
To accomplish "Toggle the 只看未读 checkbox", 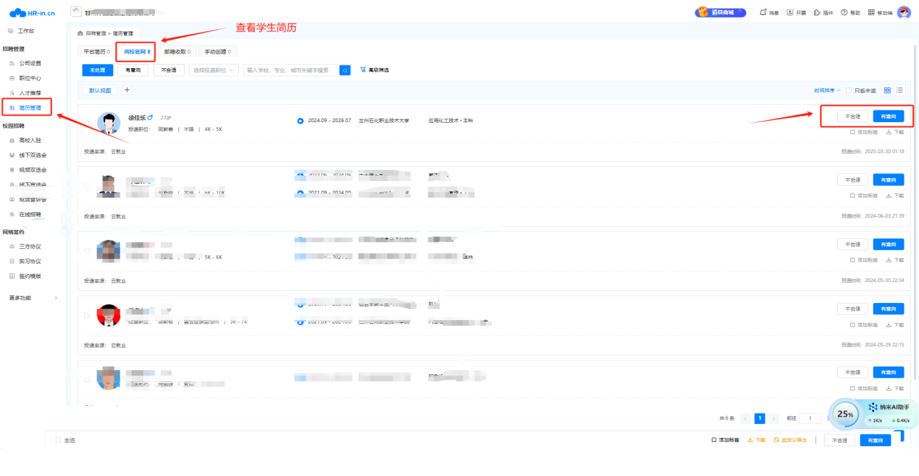I will tap(850, 90).
